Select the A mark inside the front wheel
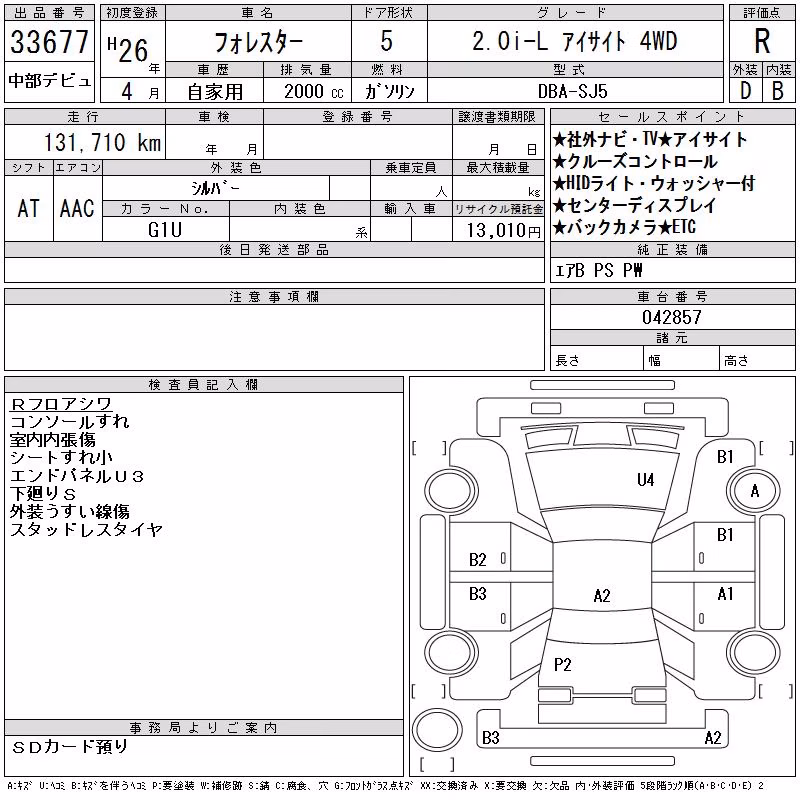This screenshot has width=800, height=800. [755, 491]
